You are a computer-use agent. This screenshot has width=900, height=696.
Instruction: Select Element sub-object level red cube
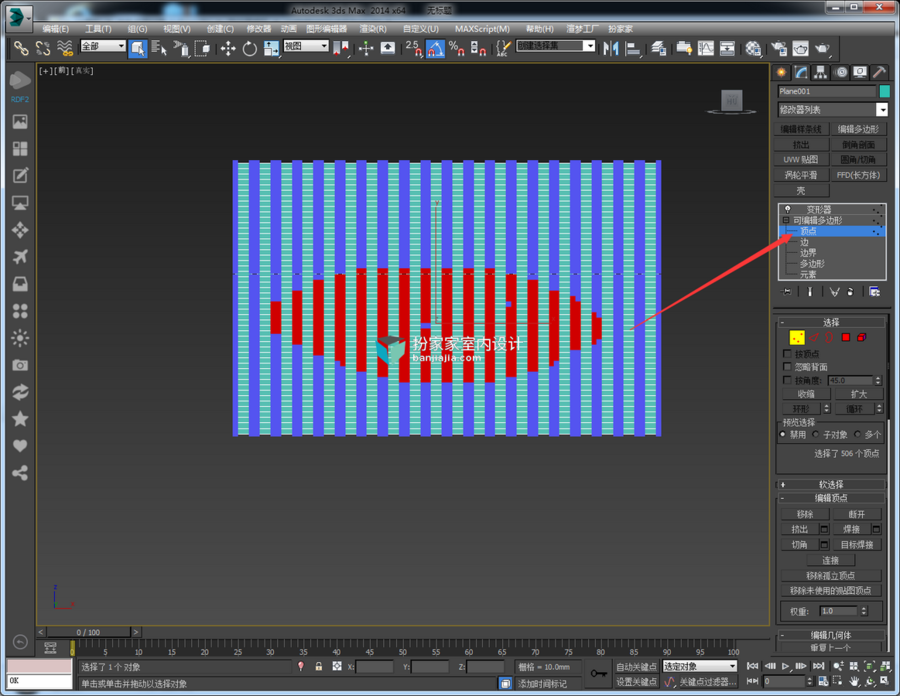(862, 337)
